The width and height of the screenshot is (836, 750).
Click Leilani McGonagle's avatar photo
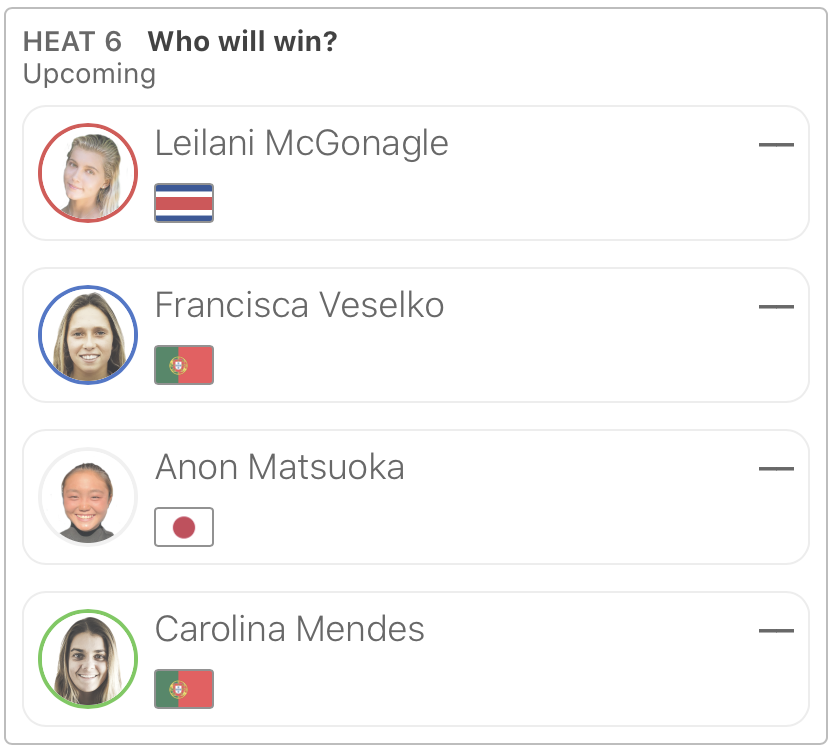[88, 173]
